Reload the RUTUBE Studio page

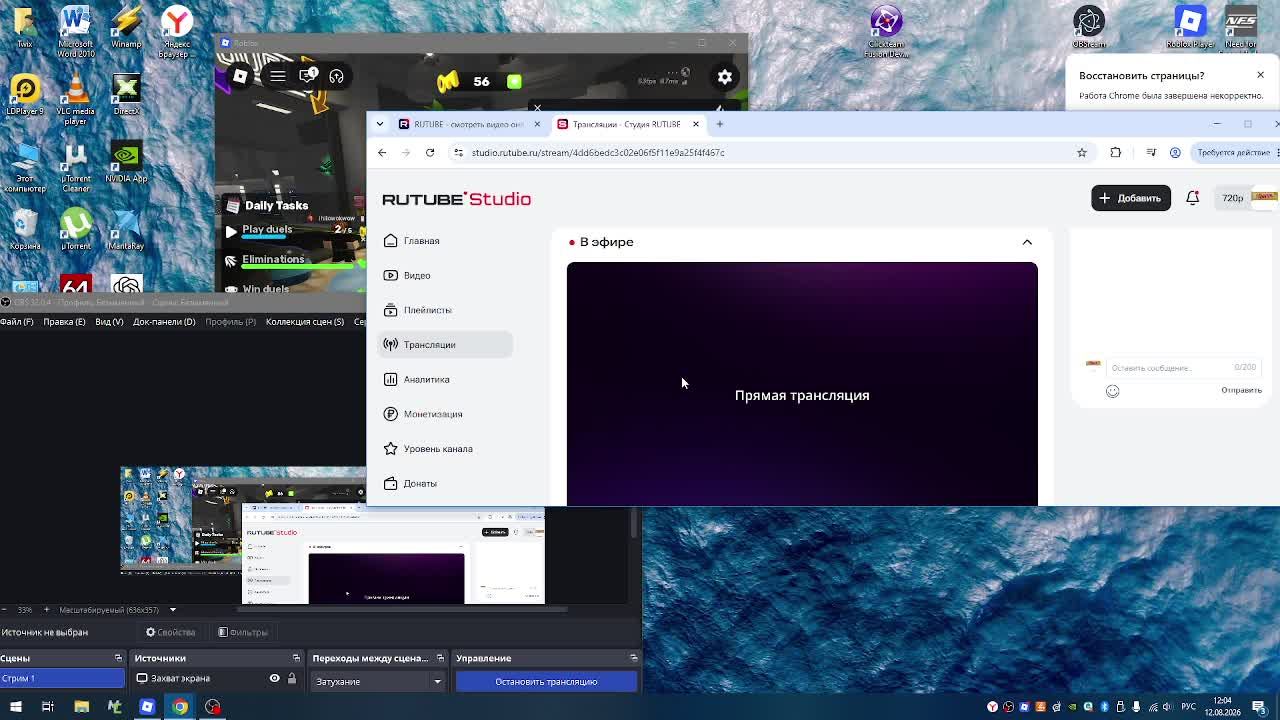pos(430,152)
